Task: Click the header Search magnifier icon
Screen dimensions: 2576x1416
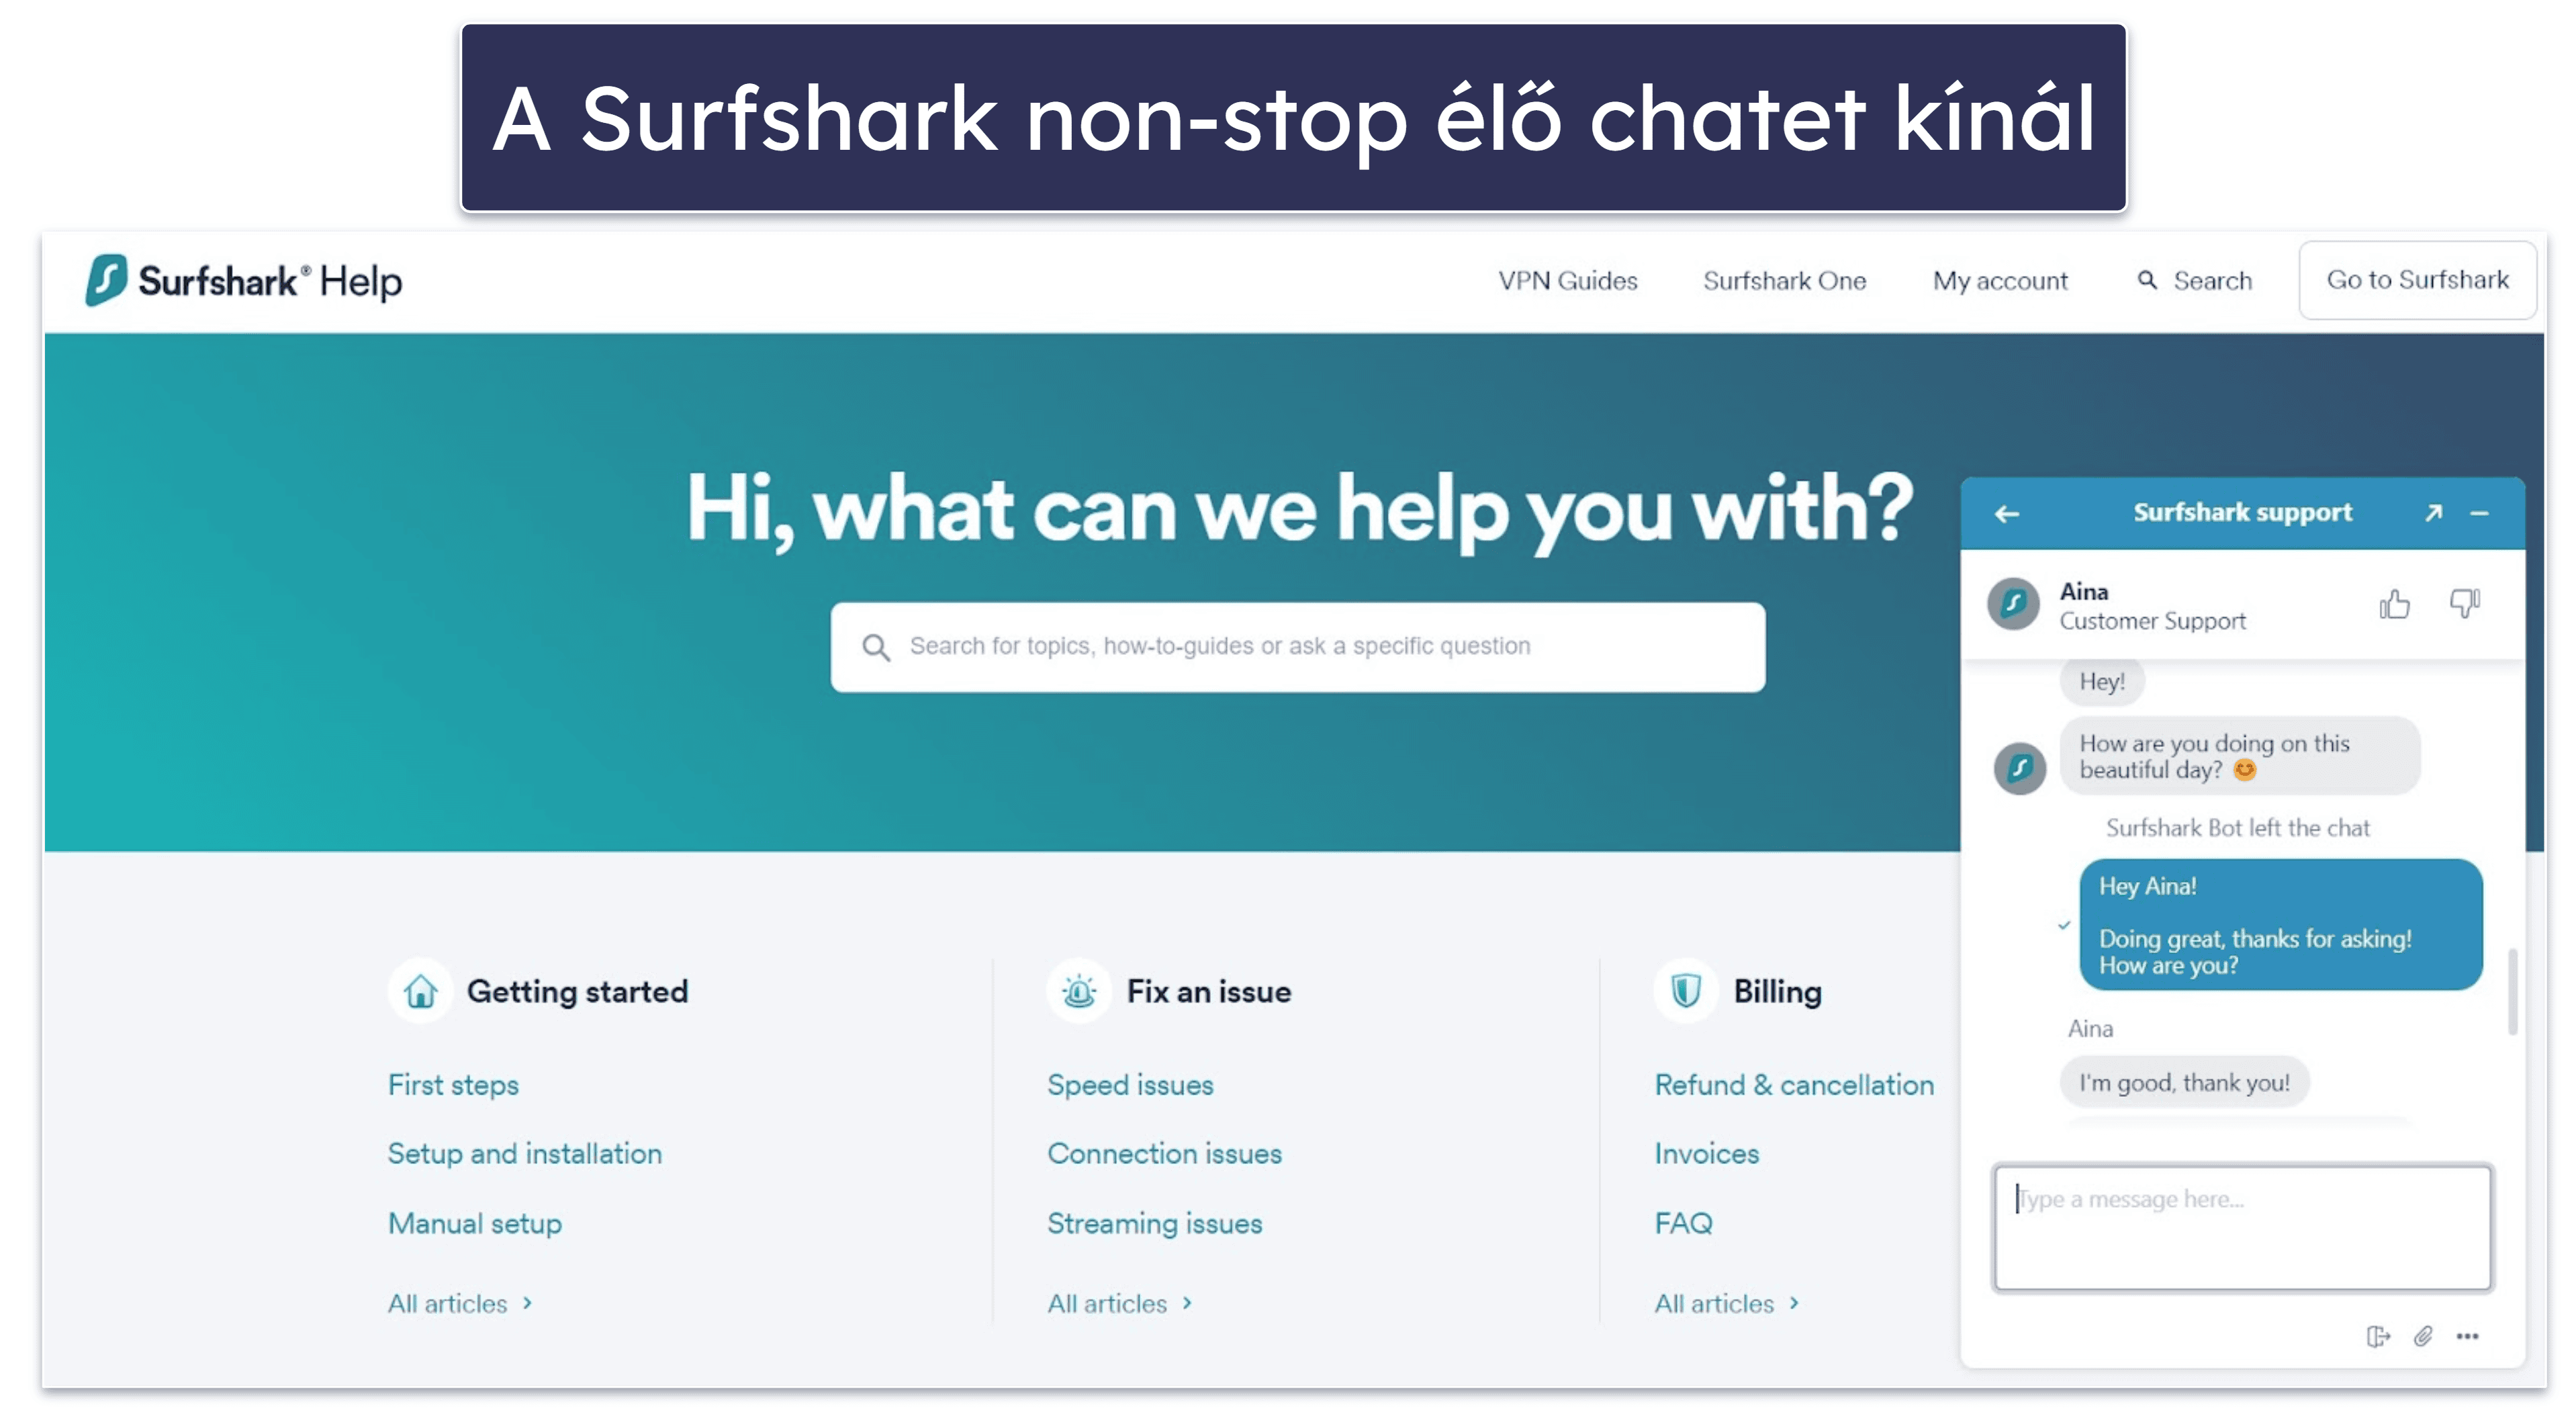Action: click(x=2146, y=280)
